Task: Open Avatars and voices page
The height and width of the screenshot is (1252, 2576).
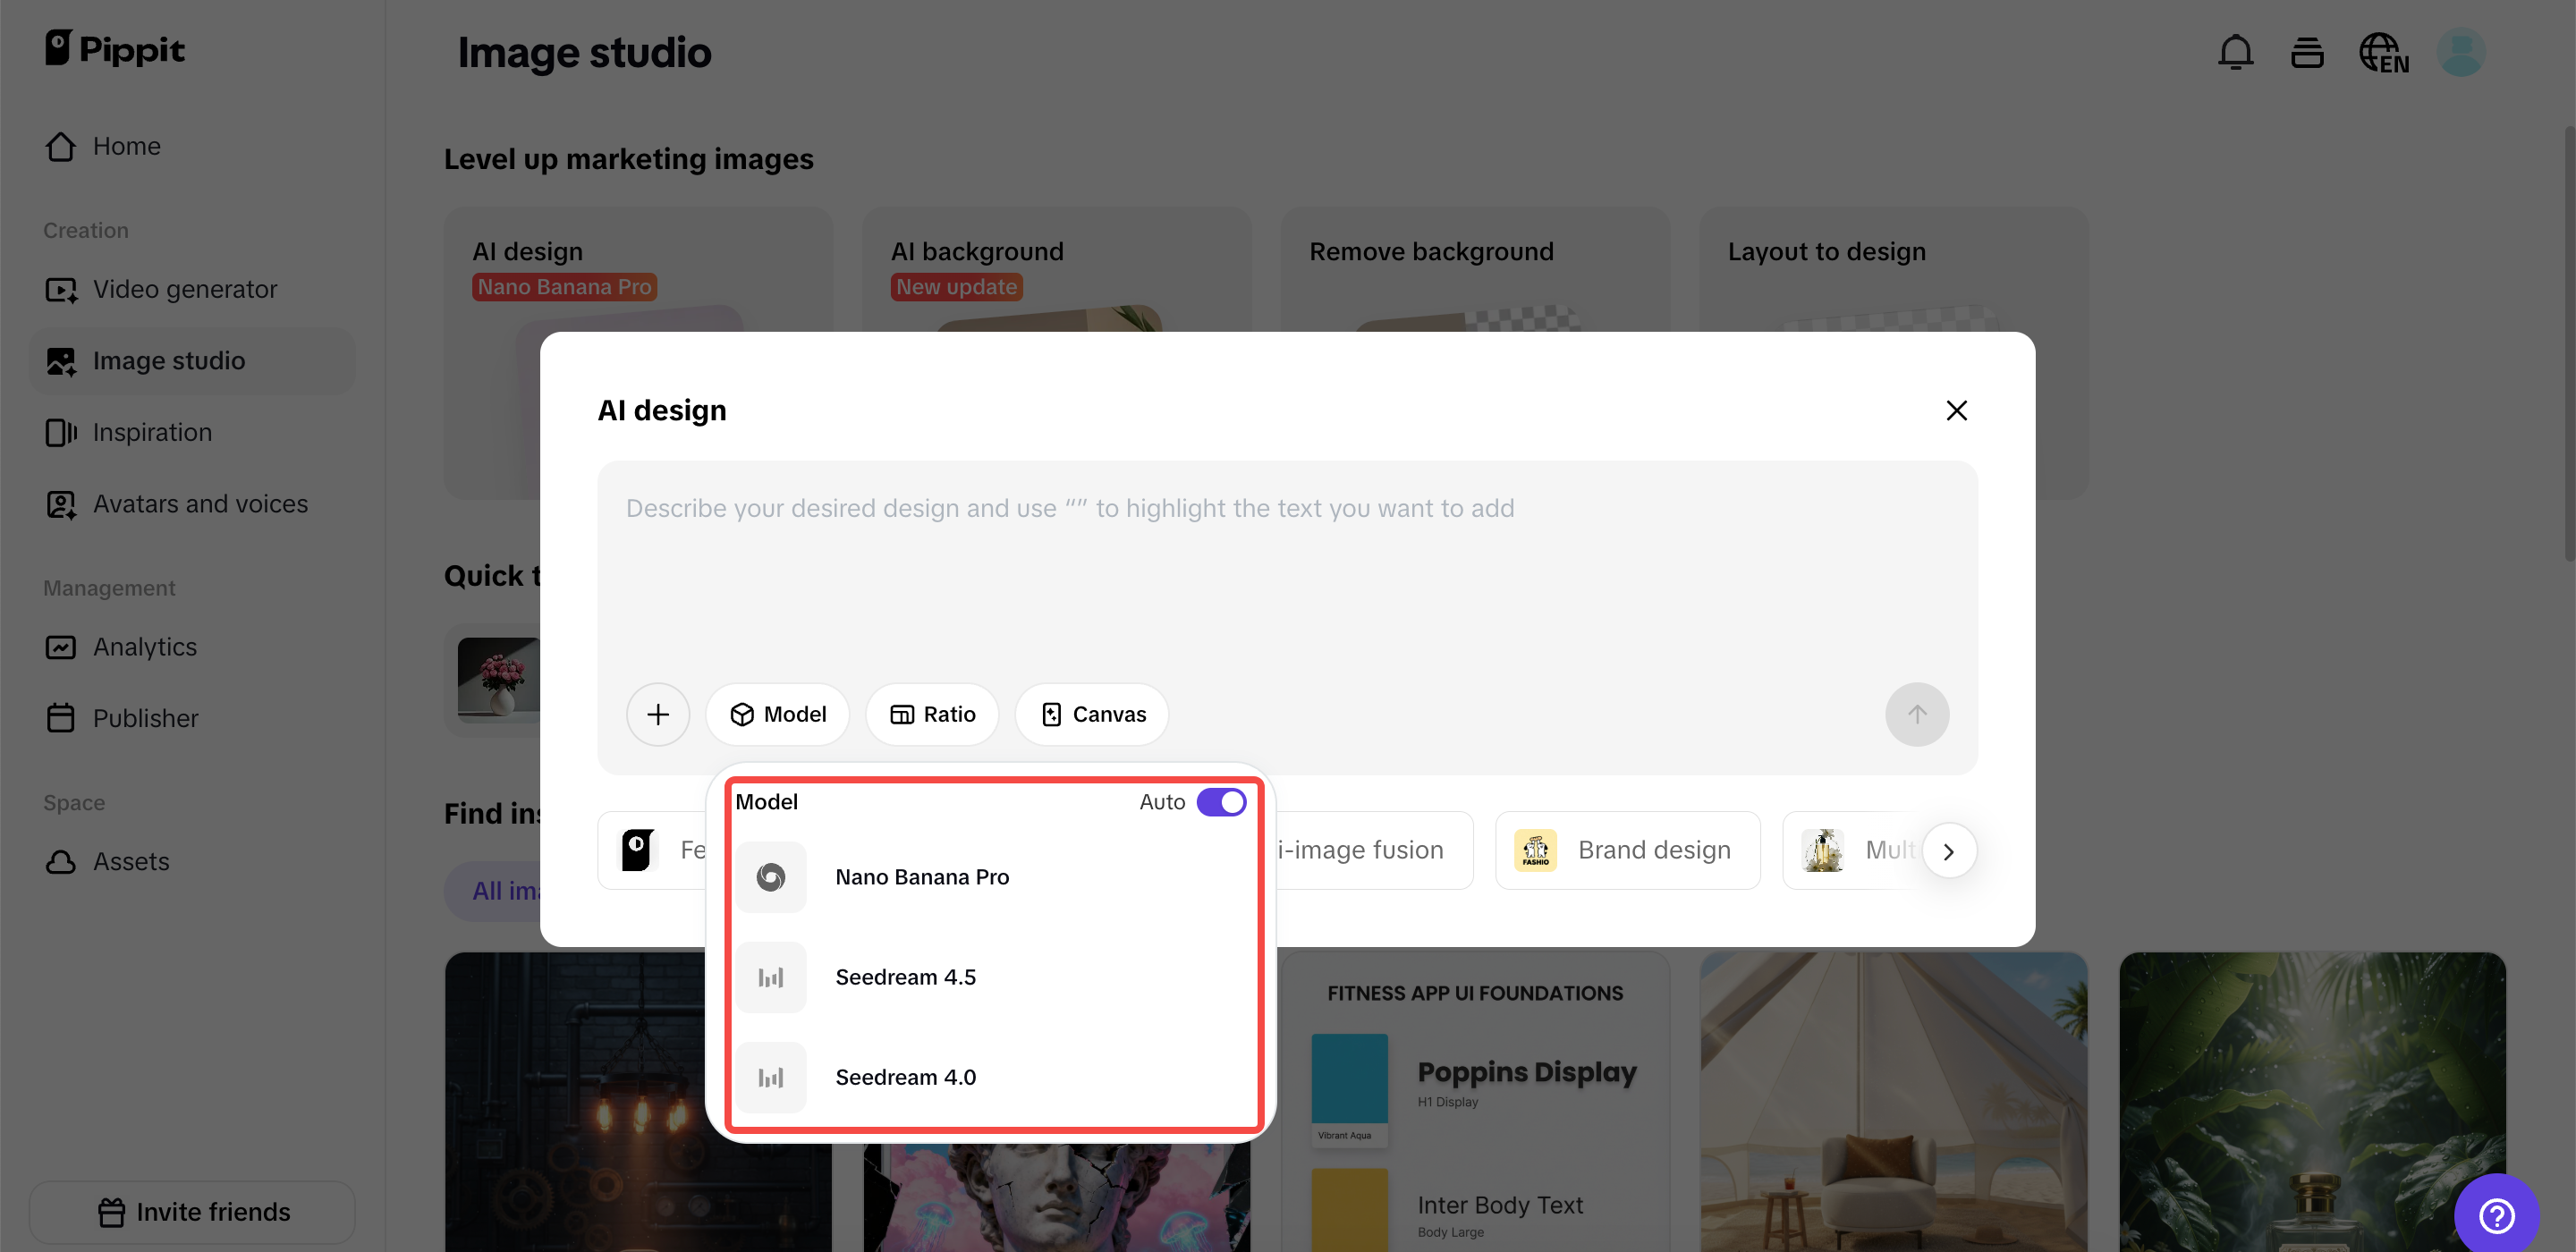Action: (x=199, y=504)
